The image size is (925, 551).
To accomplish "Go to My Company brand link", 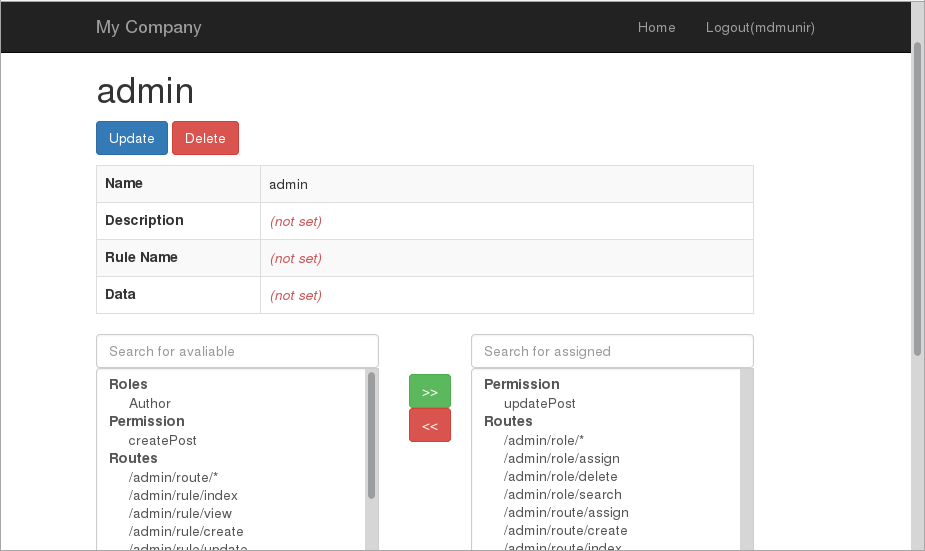I will 148,27.
